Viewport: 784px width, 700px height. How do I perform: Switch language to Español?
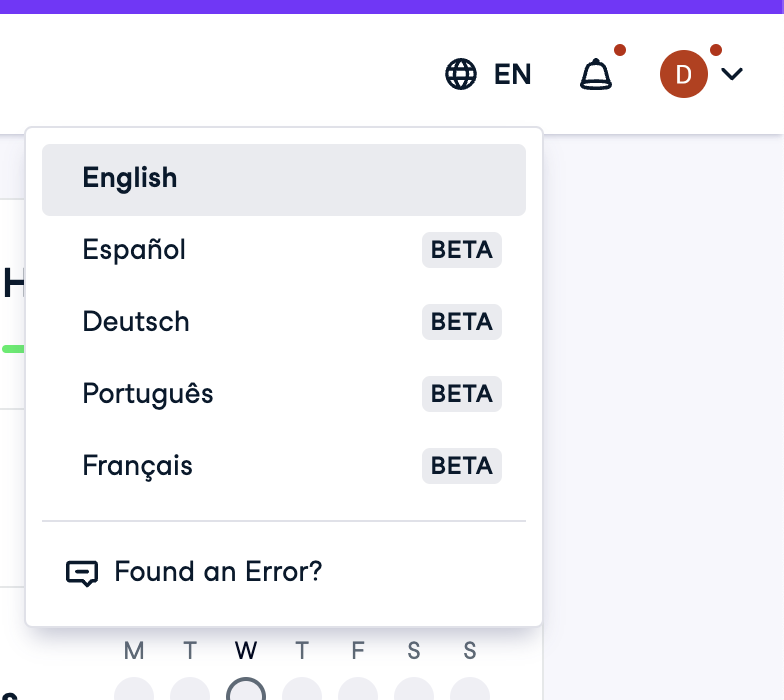coord(135,250)
